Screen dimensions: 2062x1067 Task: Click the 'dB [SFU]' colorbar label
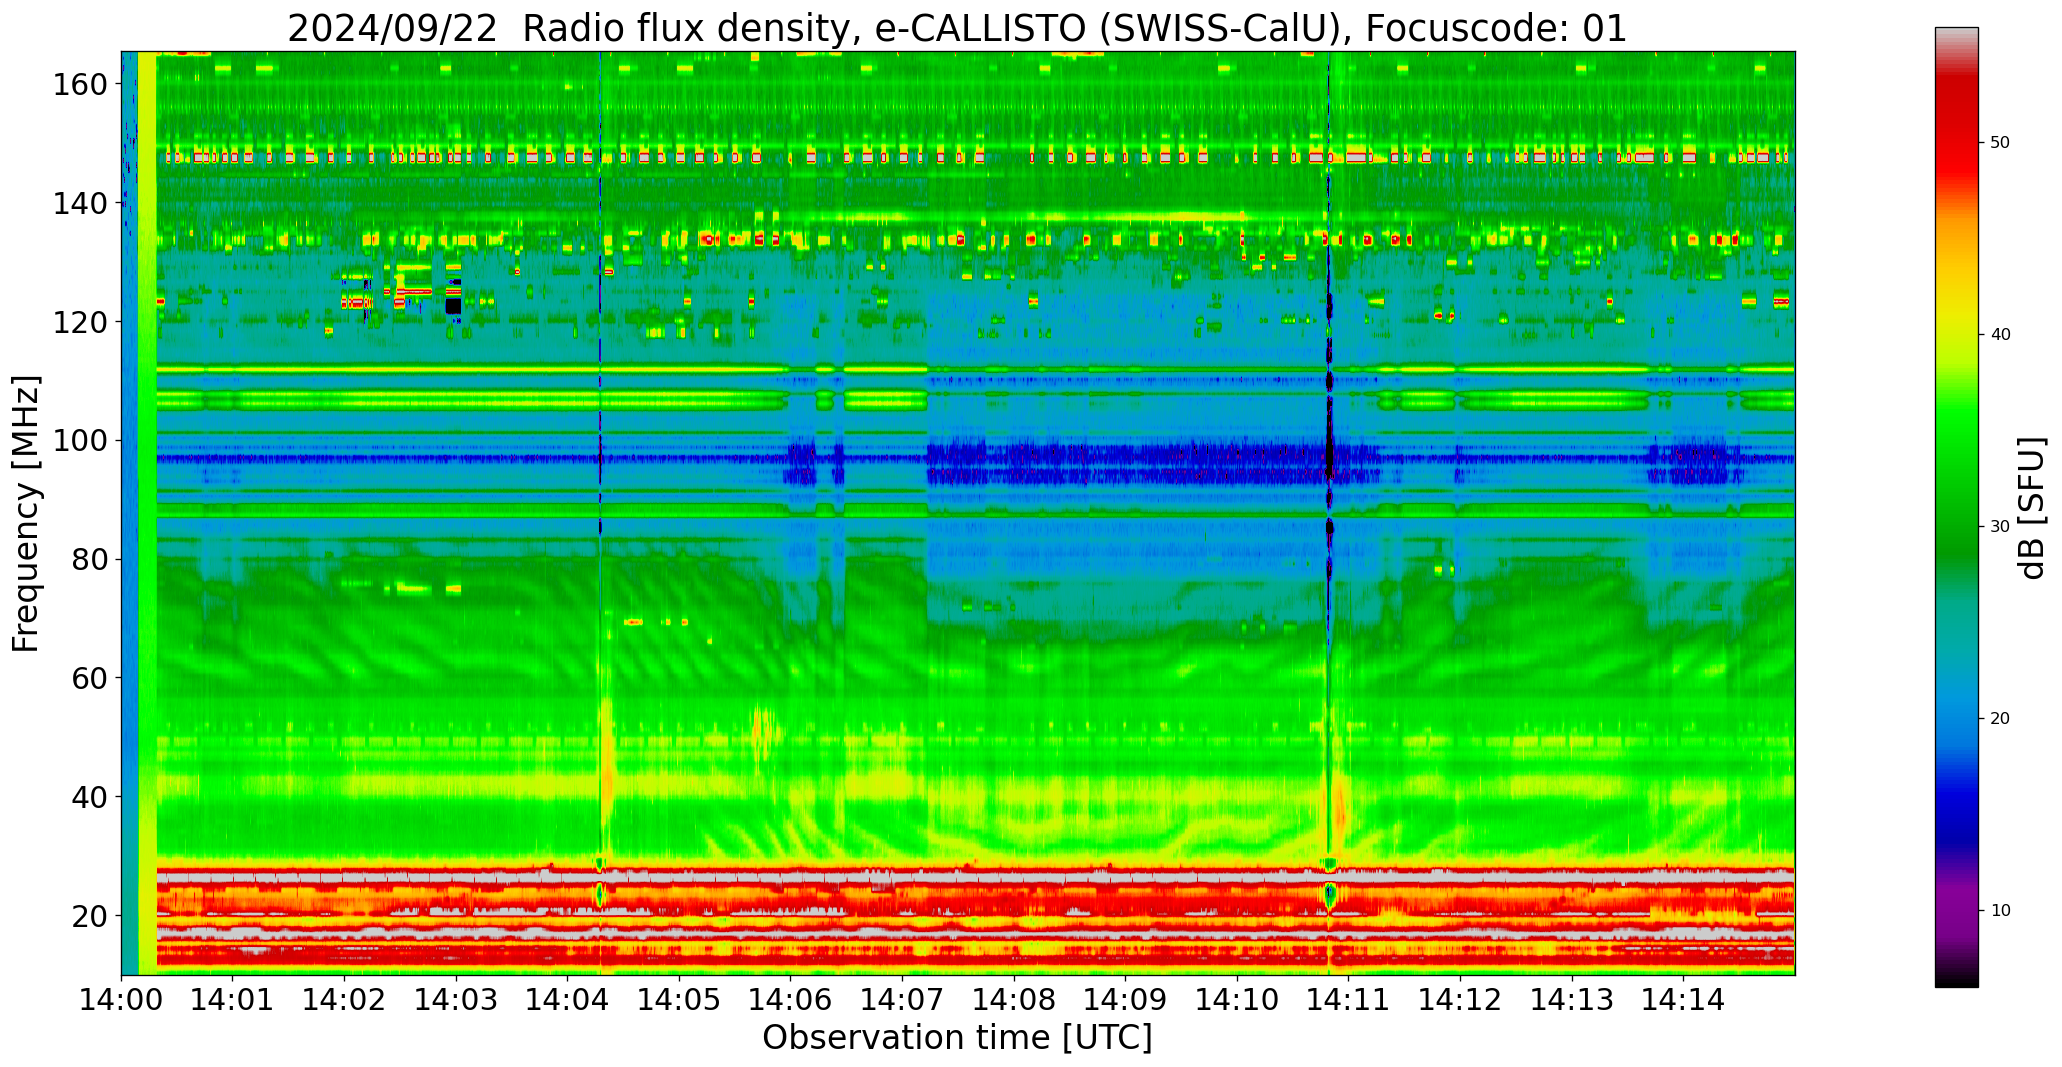(2032, 507)
